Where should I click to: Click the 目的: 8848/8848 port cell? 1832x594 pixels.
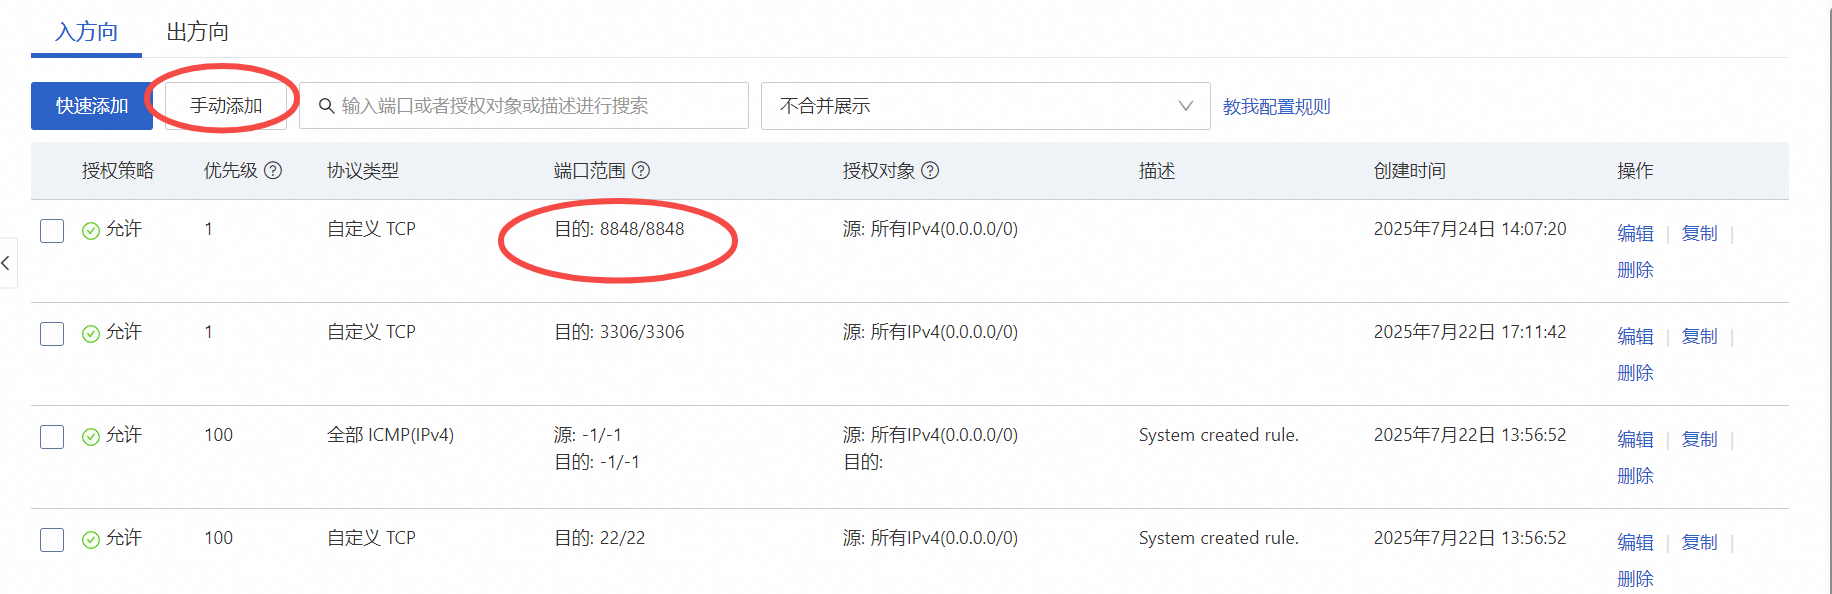pyautogui.click(x=619, y=229)
